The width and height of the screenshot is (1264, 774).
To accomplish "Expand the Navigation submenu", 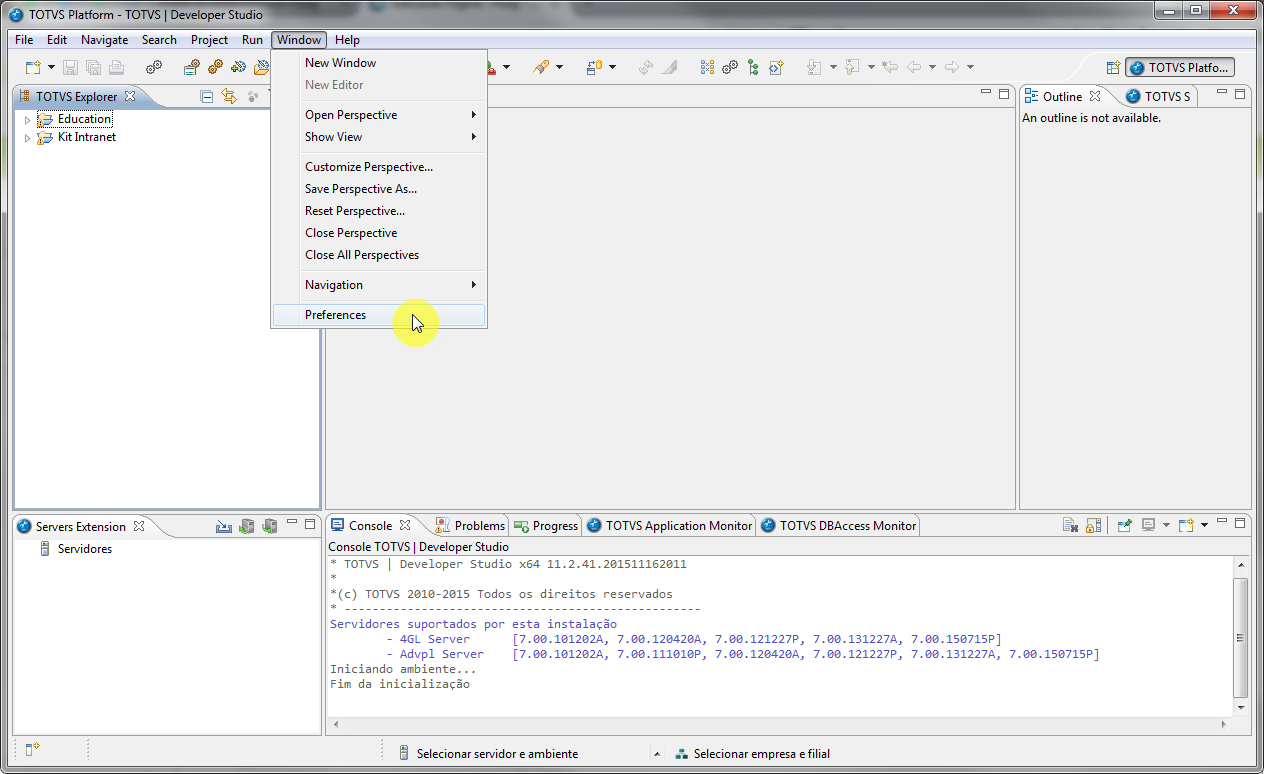I will [379, 285].
